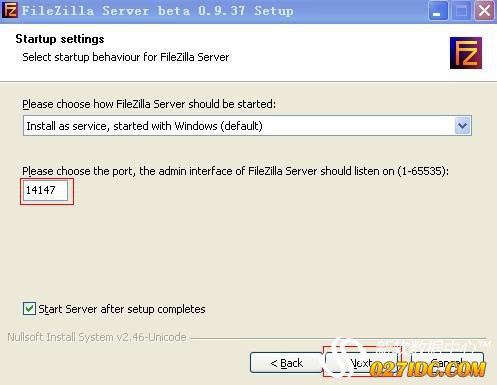
Task: Open the startup type dropdown arrow
Action: coord(462,126)
